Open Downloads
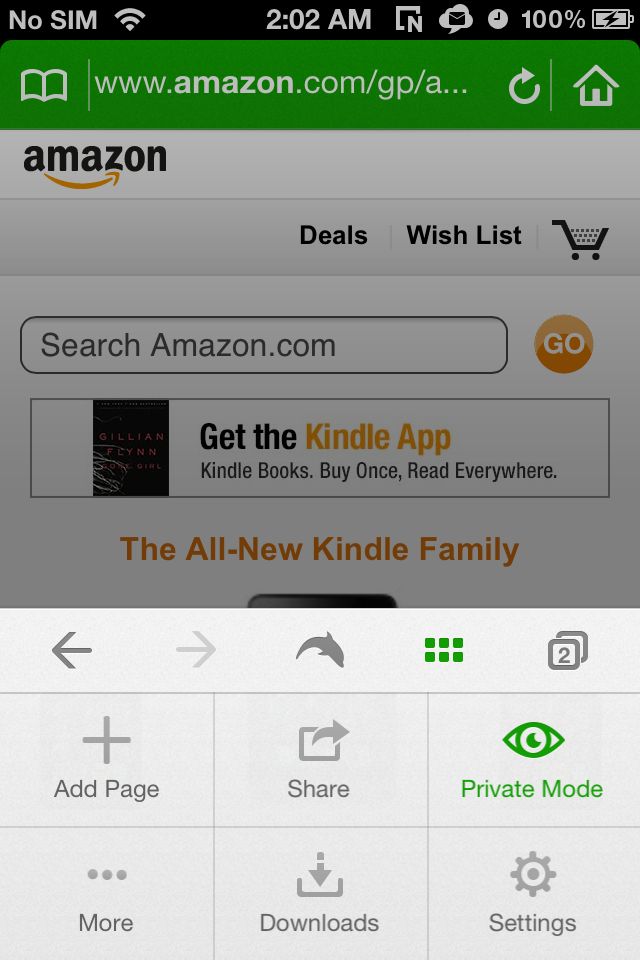 coord(320,894)
